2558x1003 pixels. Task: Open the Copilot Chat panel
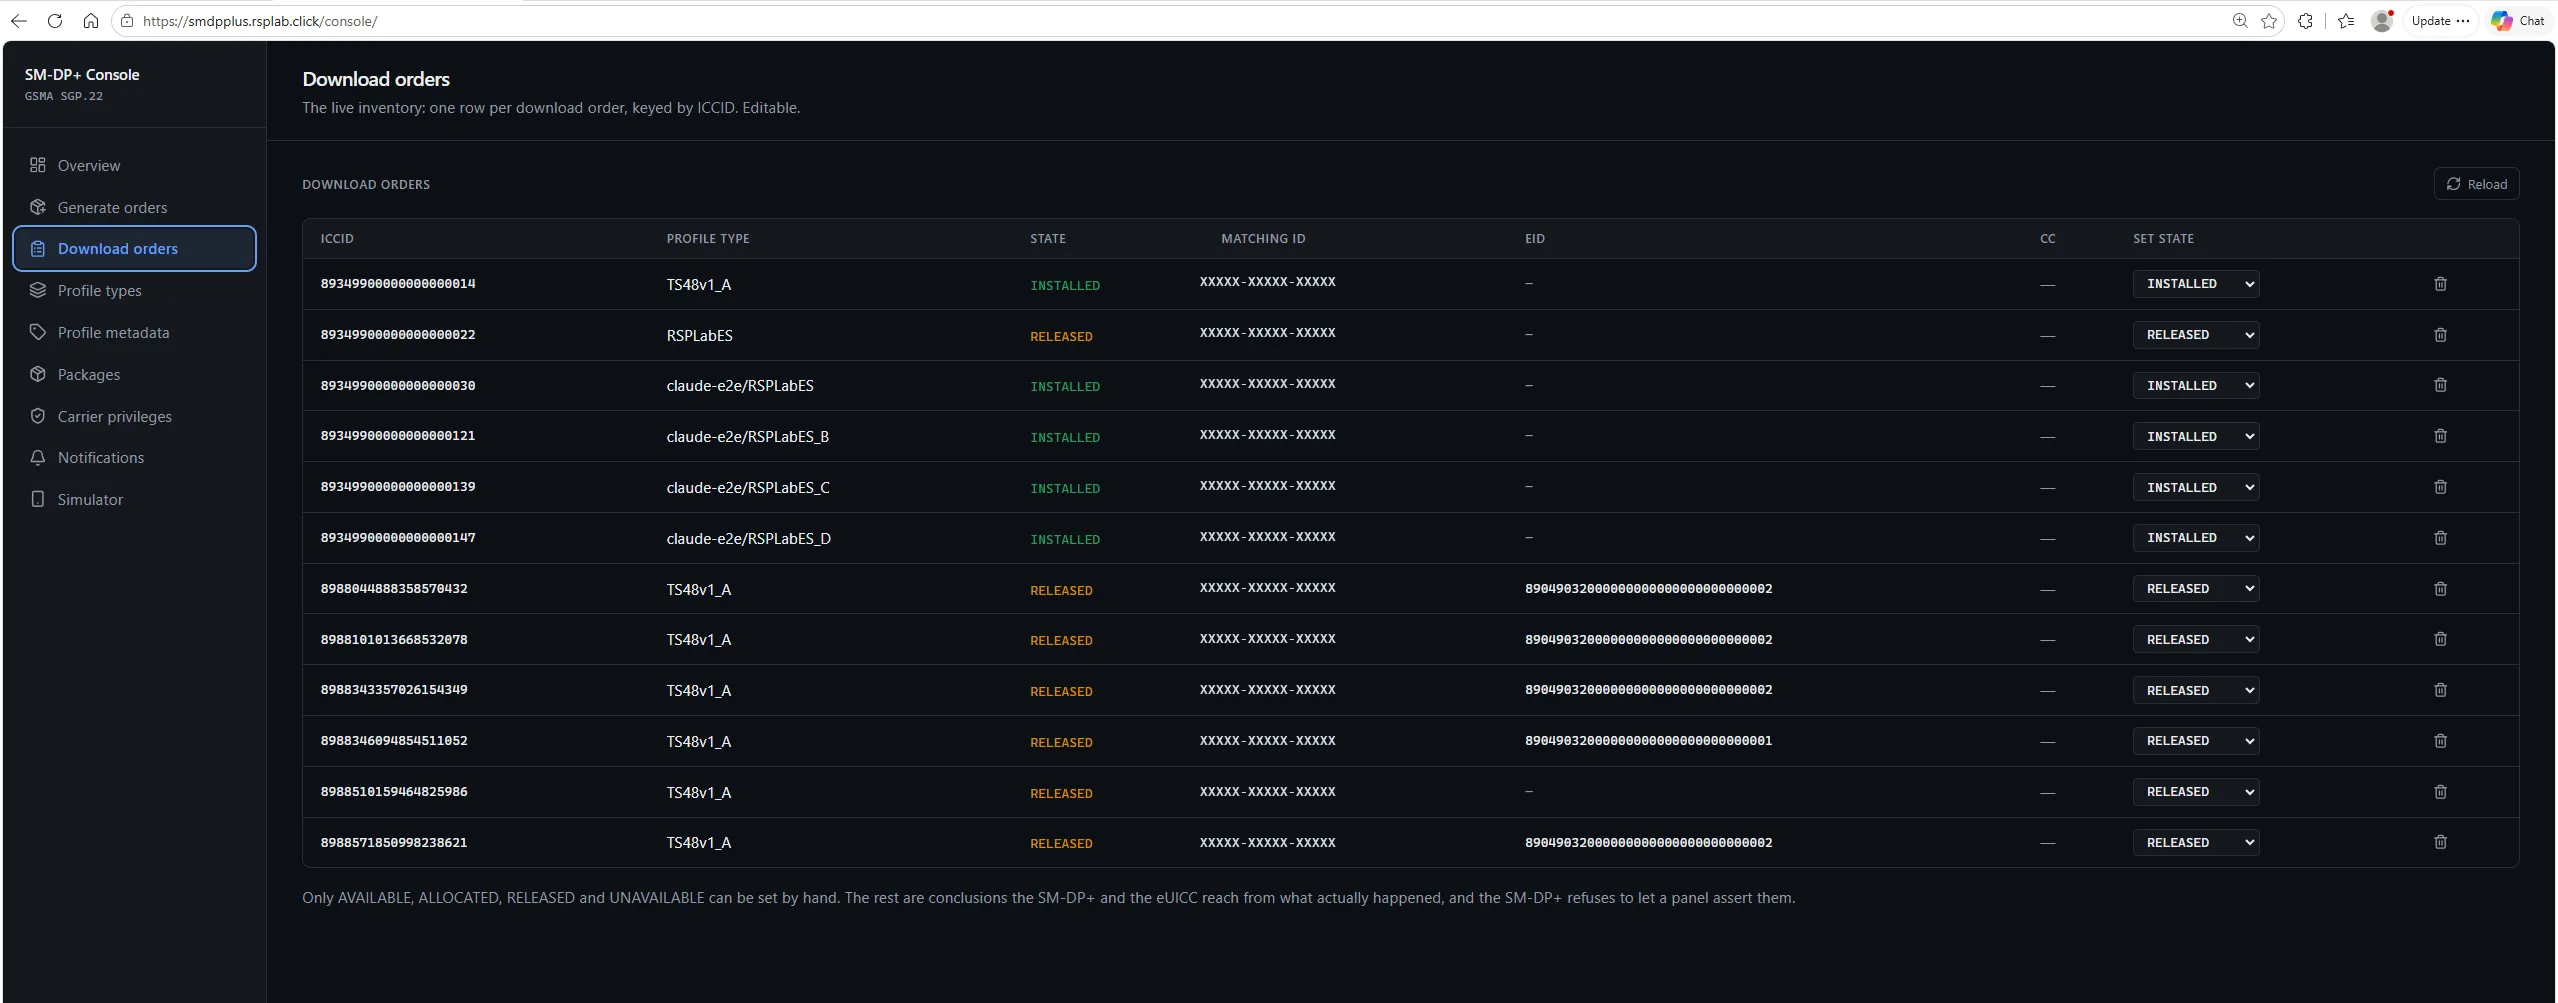point(2518,21)
